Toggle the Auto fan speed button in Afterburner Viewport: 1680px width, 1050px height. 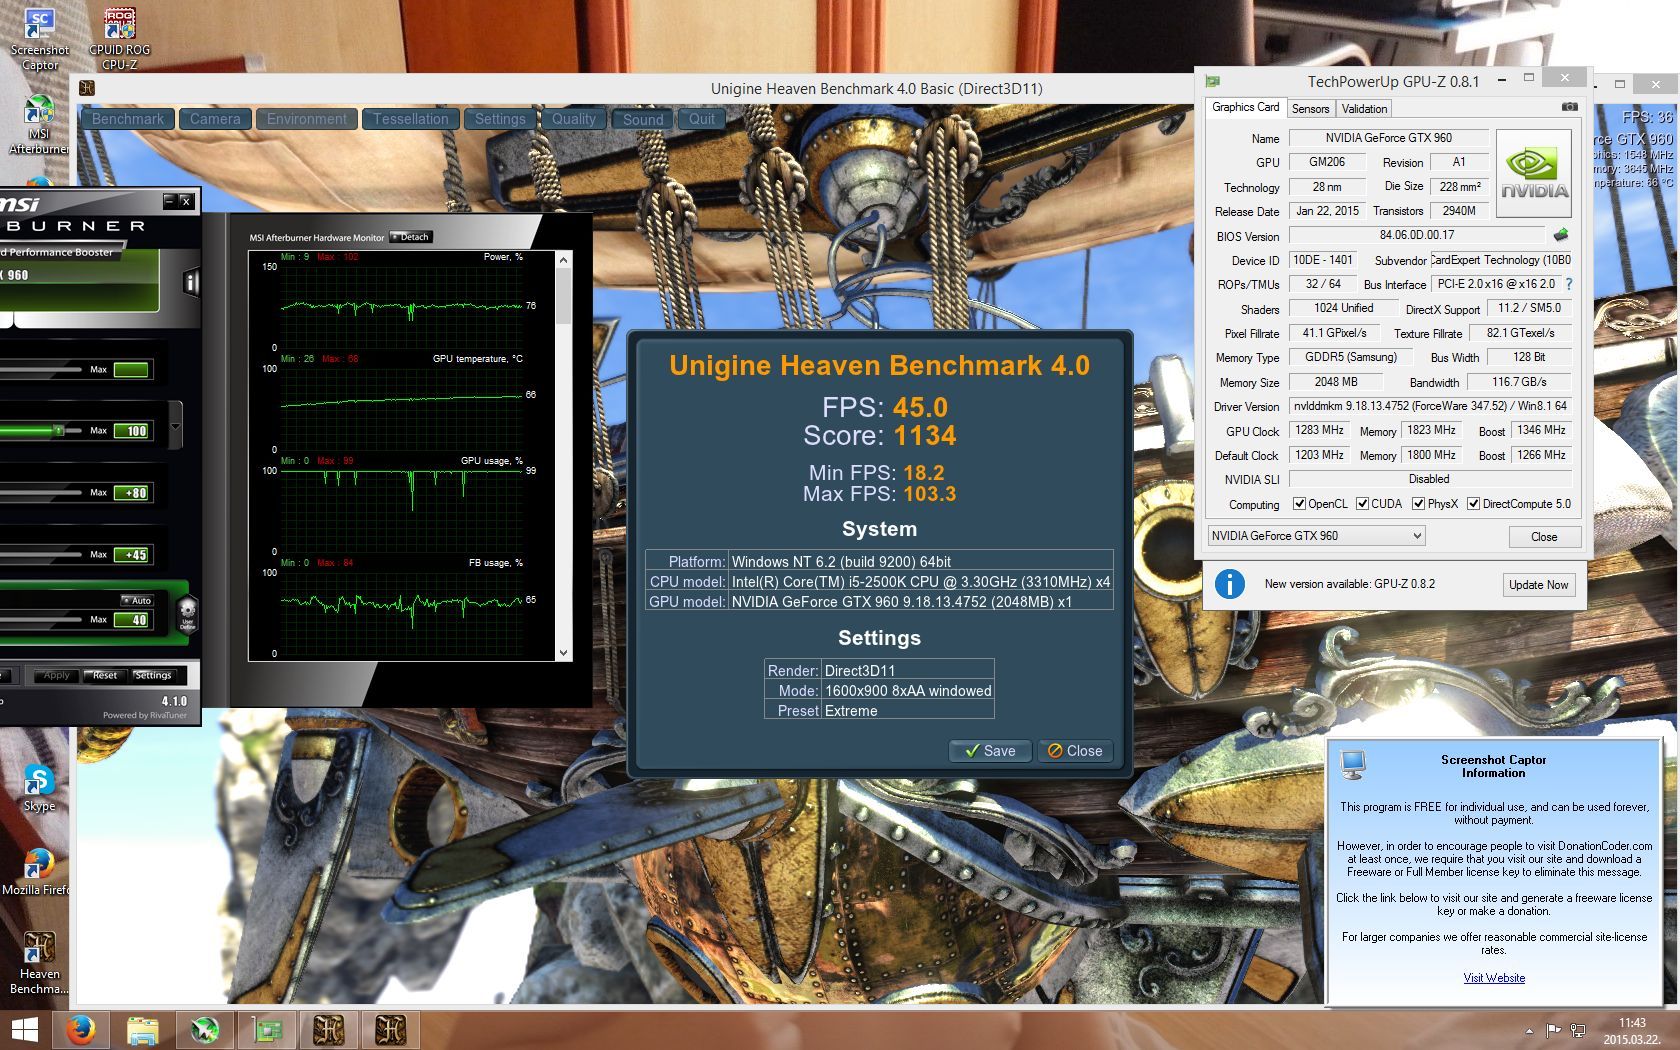pos(137,600)
